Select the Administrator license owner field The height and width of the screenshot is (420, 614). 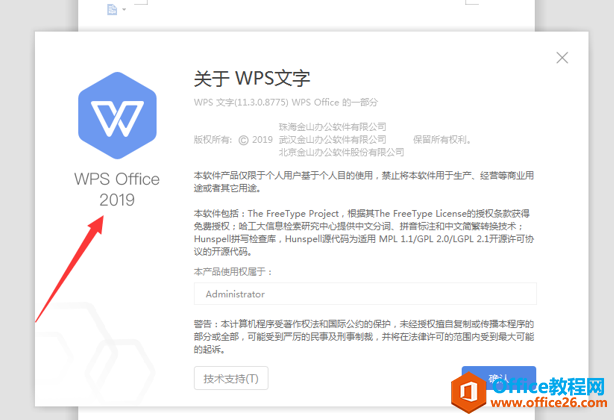365,294
